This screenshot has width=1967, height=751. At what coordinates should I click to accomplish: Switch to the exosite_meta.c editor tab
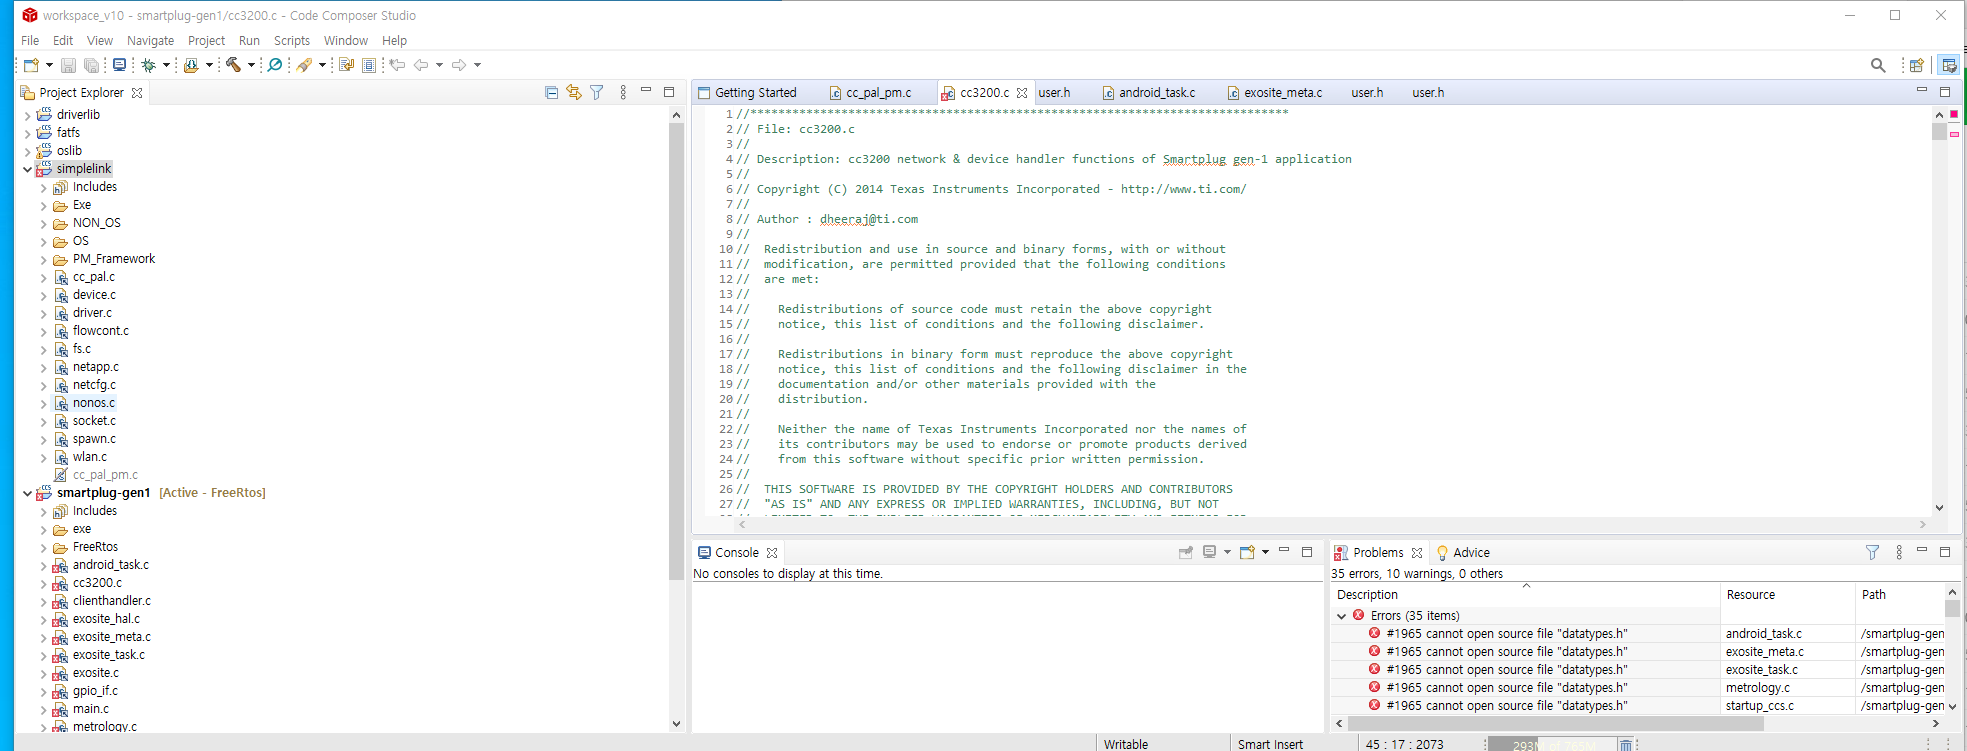coord(1274,93)
